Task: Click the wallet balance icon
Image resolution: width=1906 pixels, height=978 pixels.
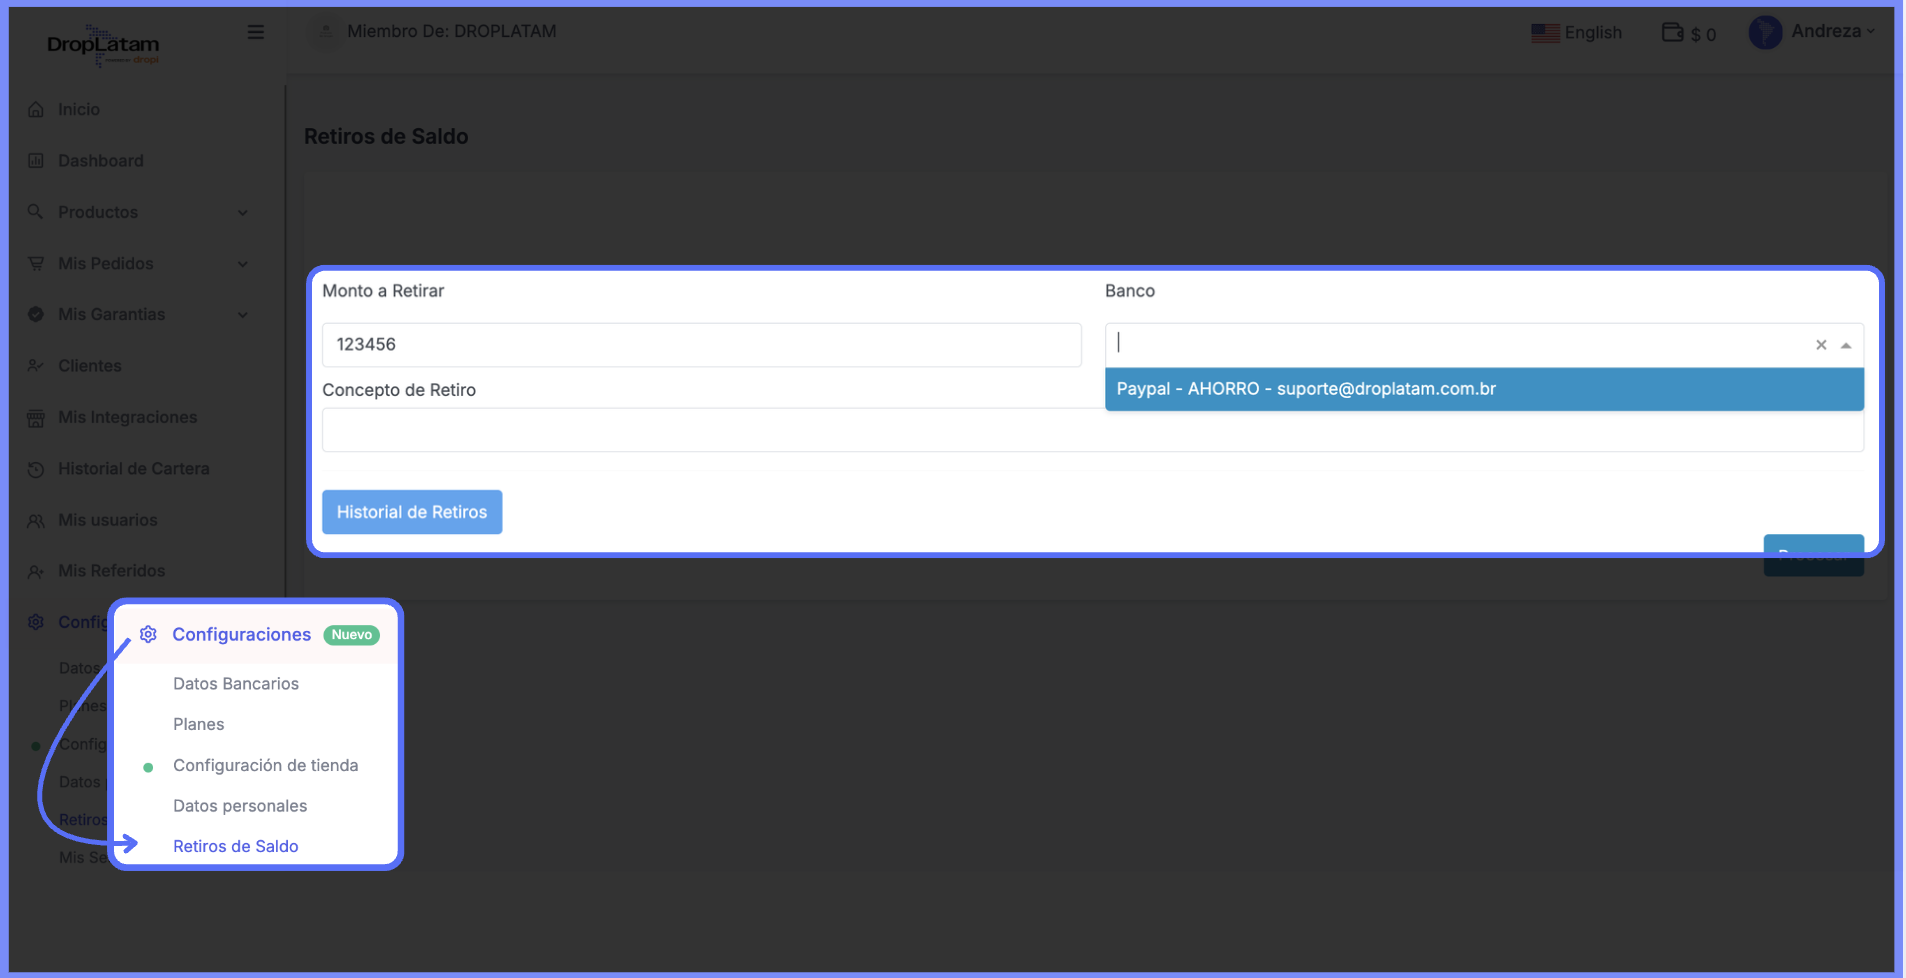Action: [x=1672, y=33]
